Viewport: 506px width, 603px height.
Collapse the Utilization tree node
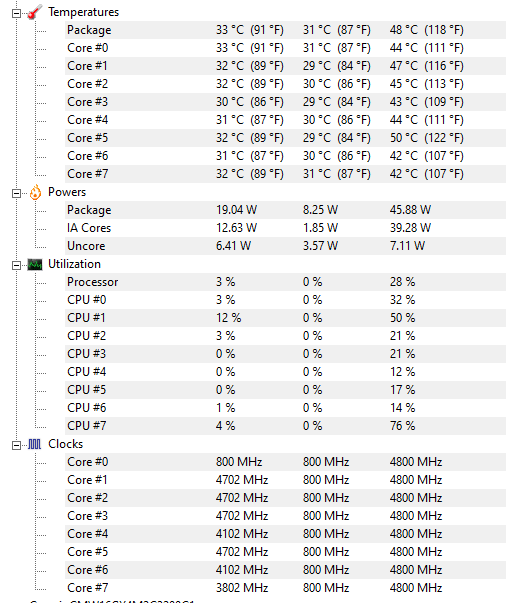(x=16, y=265)
